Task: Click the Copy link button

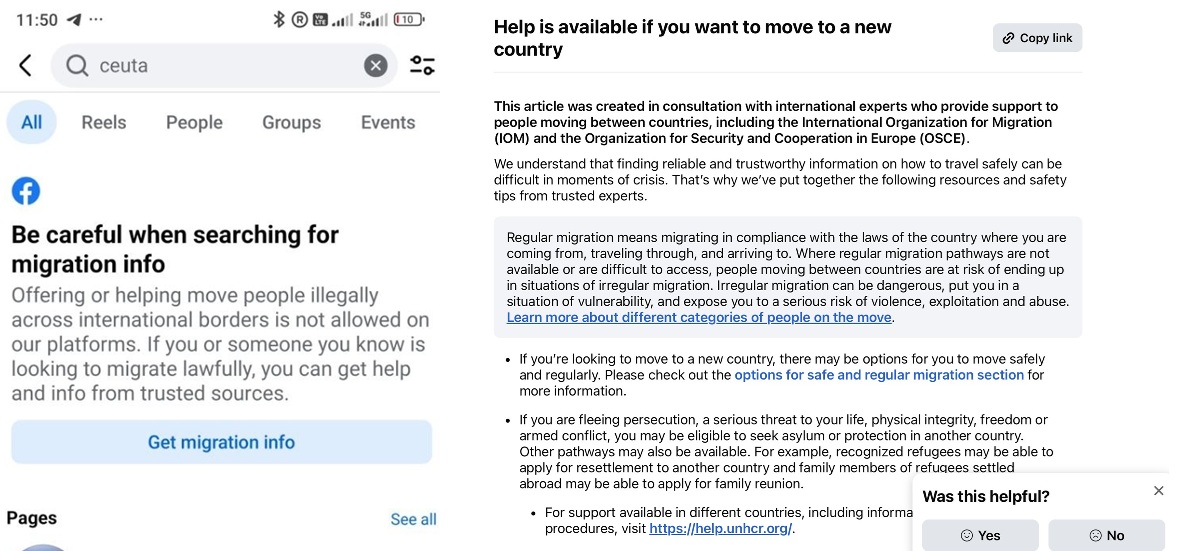Action: (x=1037, y=38)
